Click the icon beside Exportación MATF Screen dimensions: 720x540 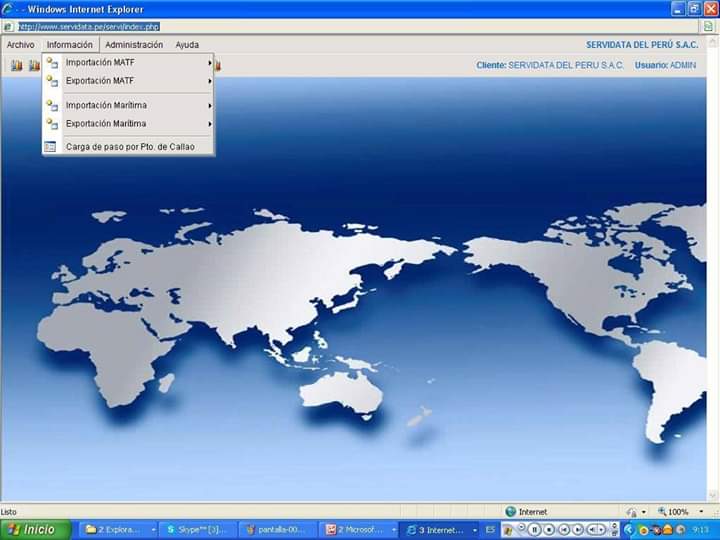point(51,81)
